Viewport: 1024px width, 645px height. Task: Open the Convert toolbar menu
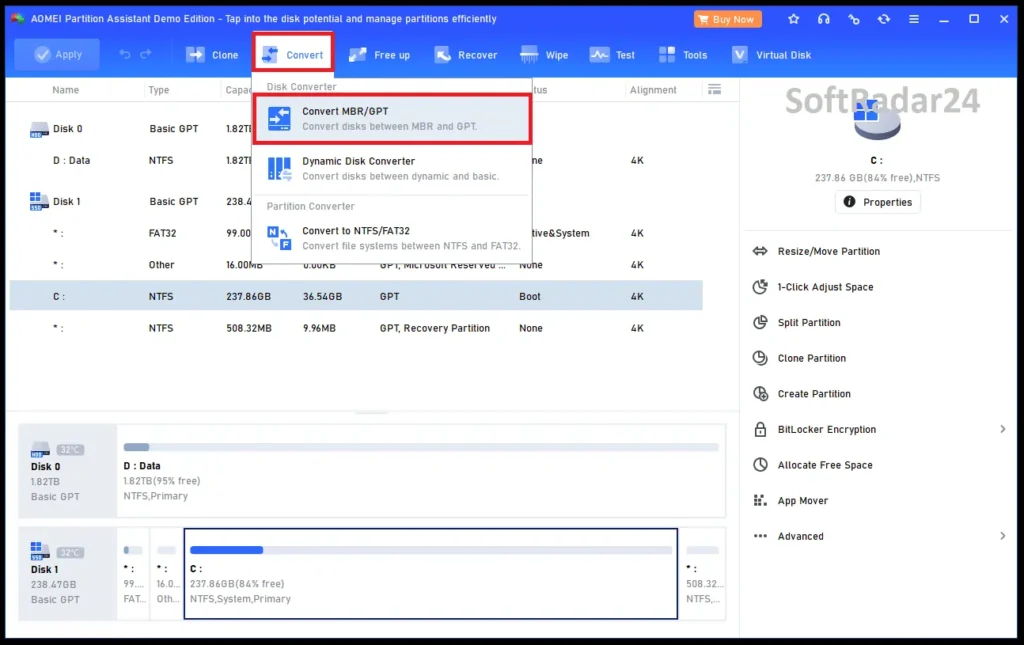pyautogui.click(x=293, y=55)
